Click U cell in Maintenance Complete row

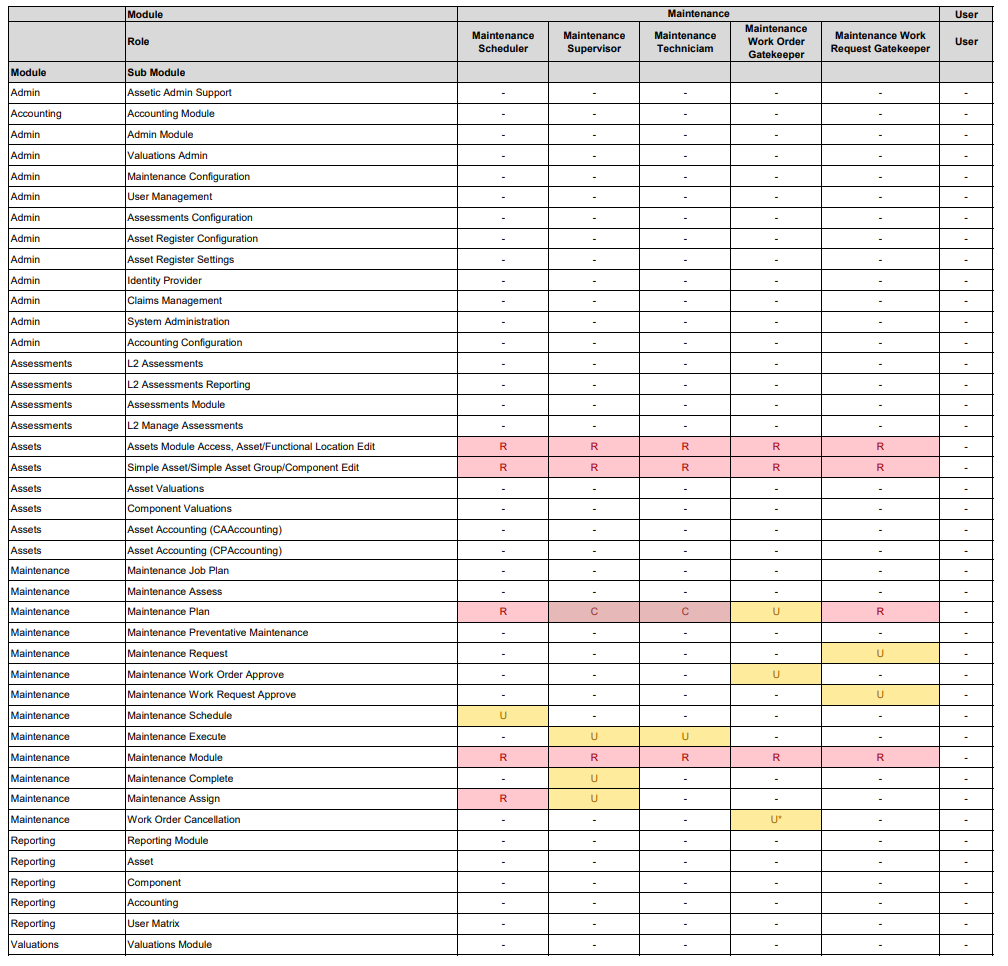point(594,778)
